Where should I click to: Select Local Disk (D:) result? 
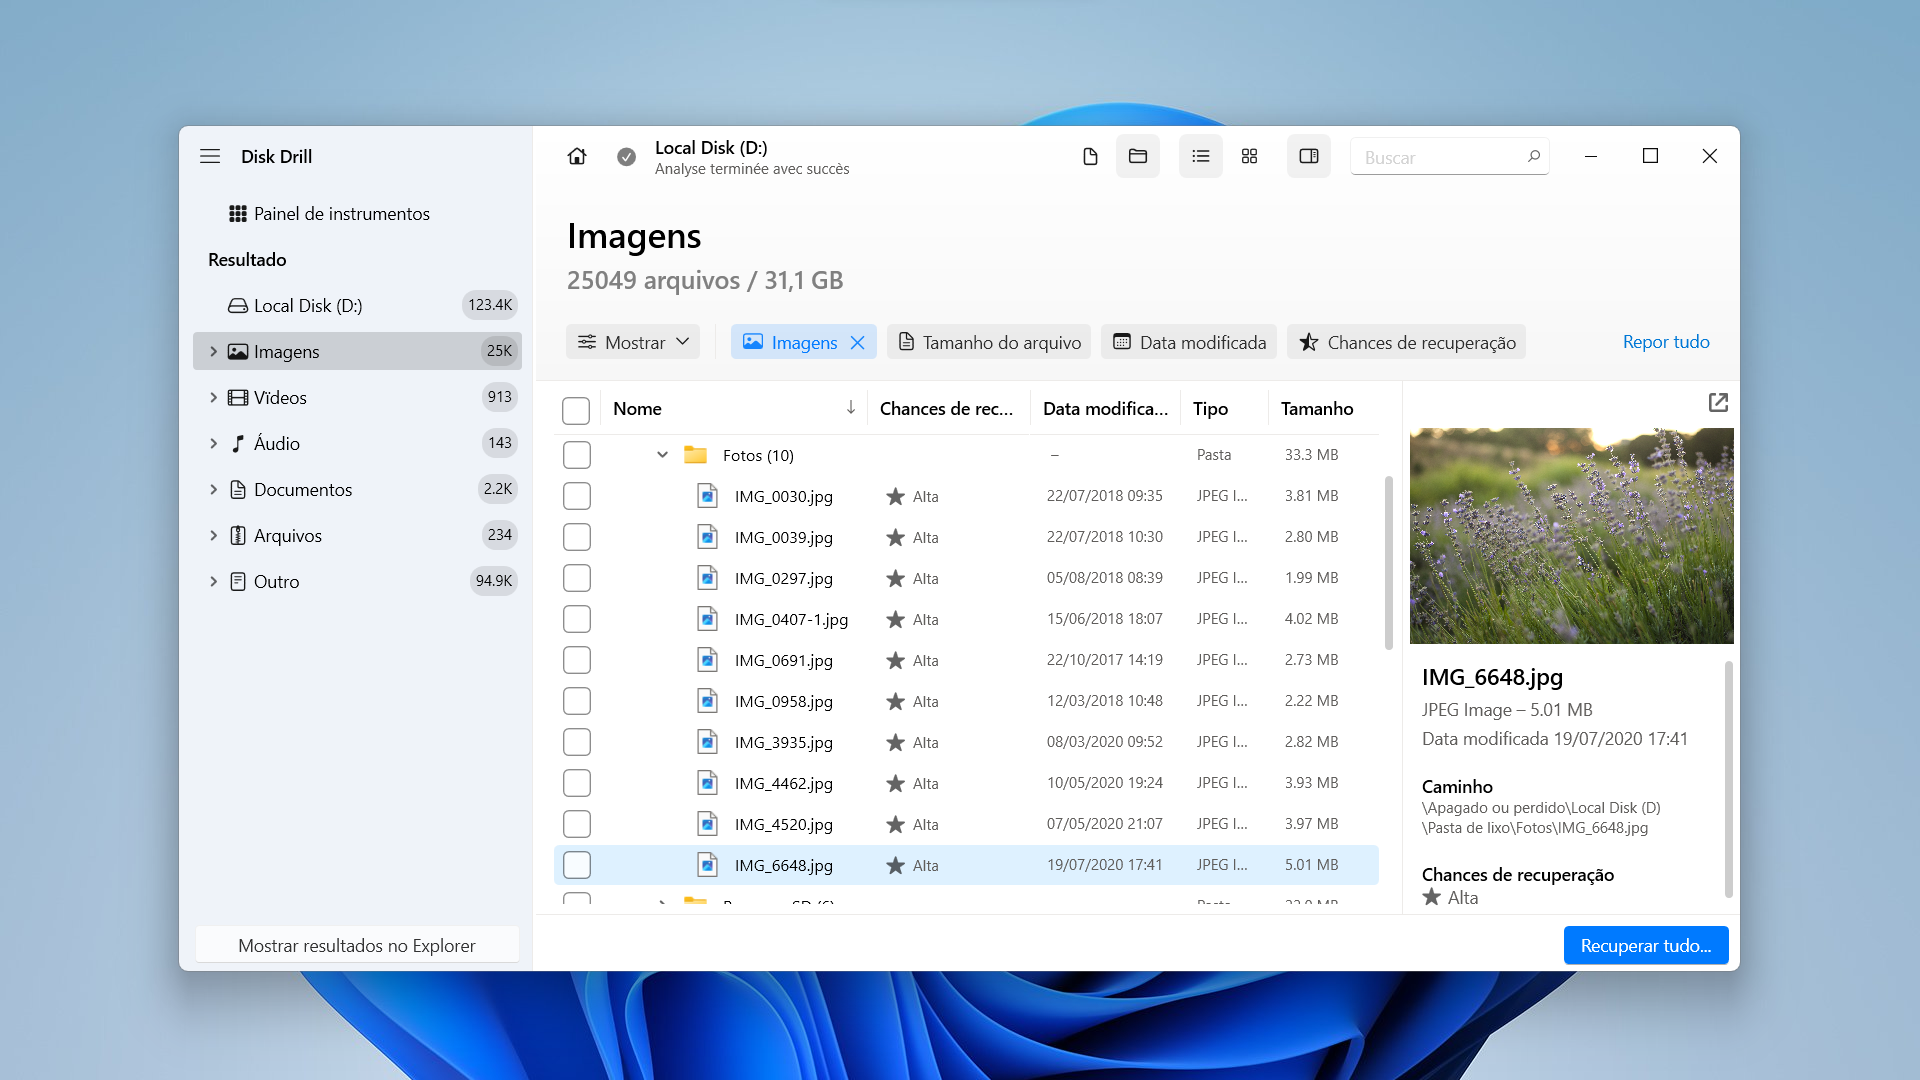click(x=358, y=306)
